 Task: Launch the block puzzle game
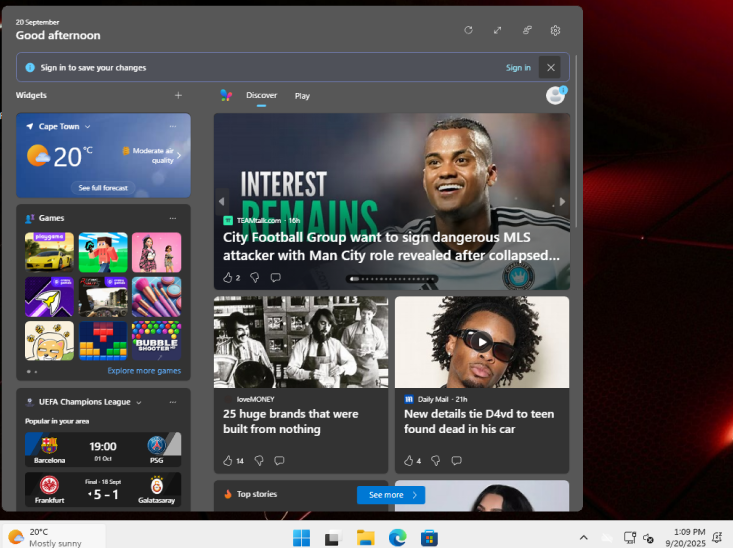tap(103, 341)
